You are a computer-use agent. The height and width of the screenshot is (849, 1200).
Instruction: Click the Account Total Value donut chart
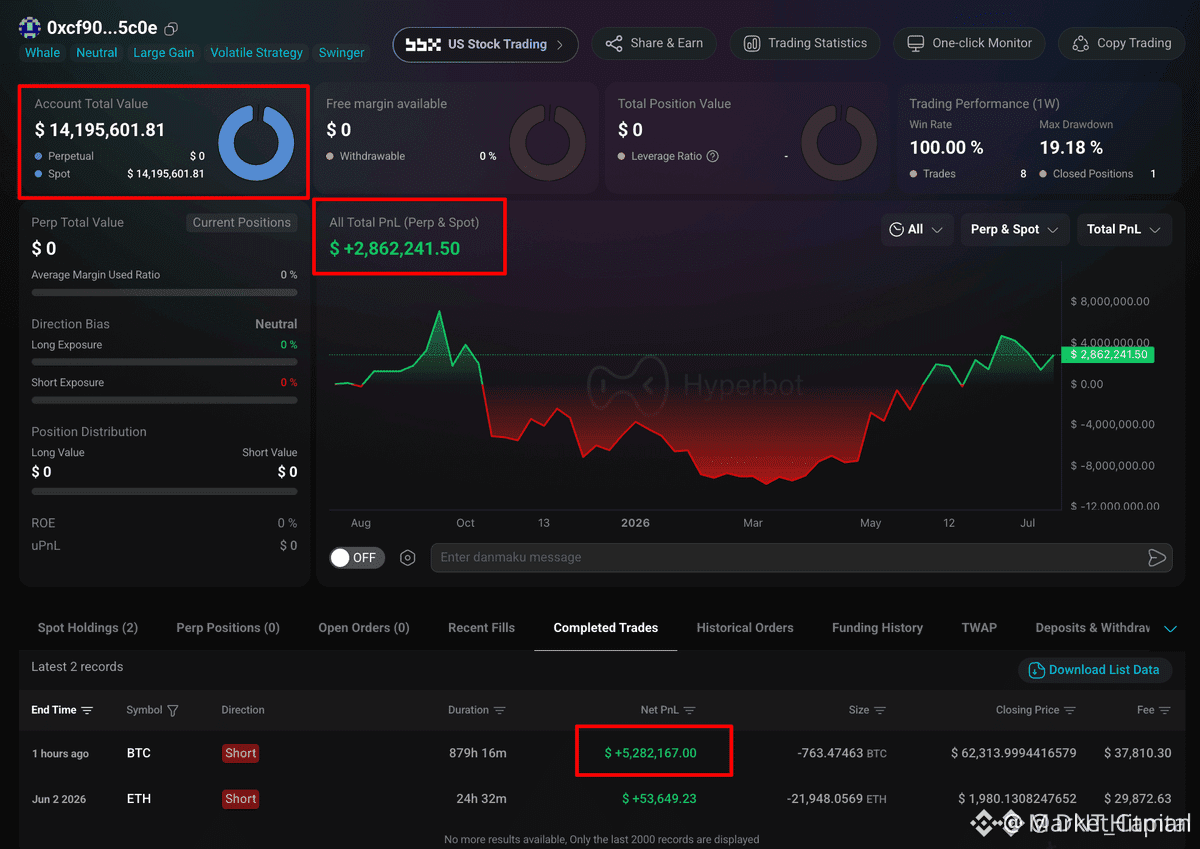256,143
